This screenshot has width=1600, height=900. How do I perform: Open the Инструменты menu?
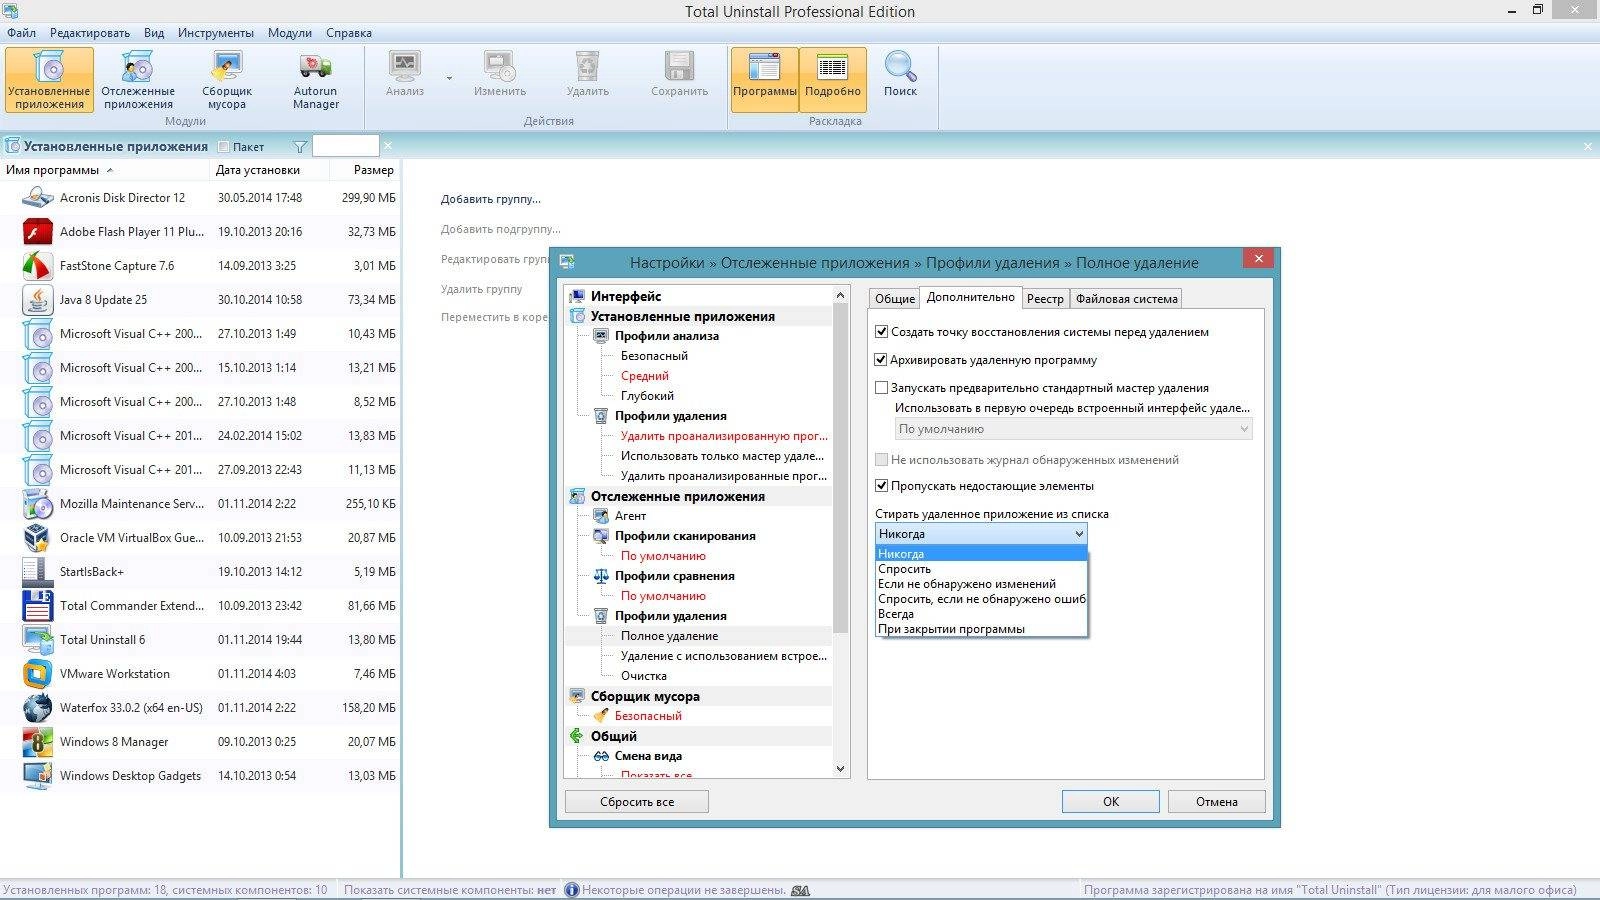[216, 33]
